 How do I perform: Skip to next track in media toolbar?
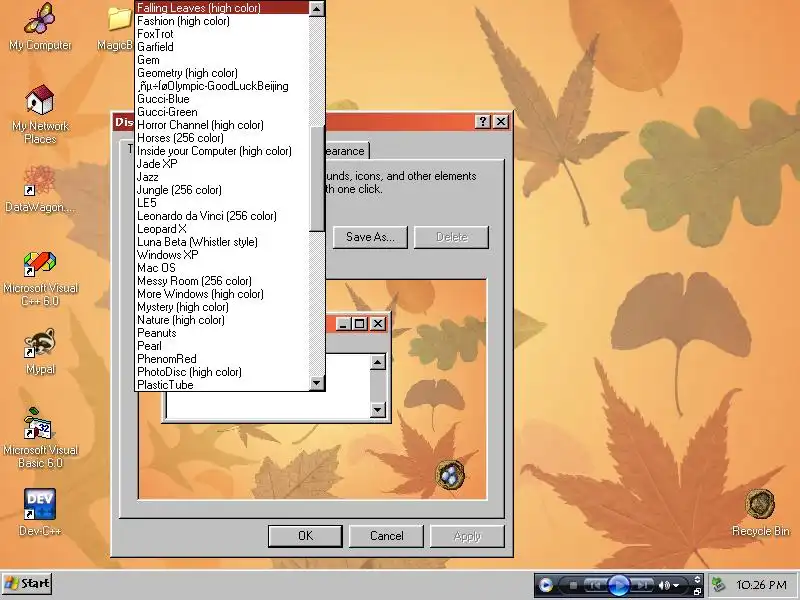pyautogui.click(x=643, y=585)
